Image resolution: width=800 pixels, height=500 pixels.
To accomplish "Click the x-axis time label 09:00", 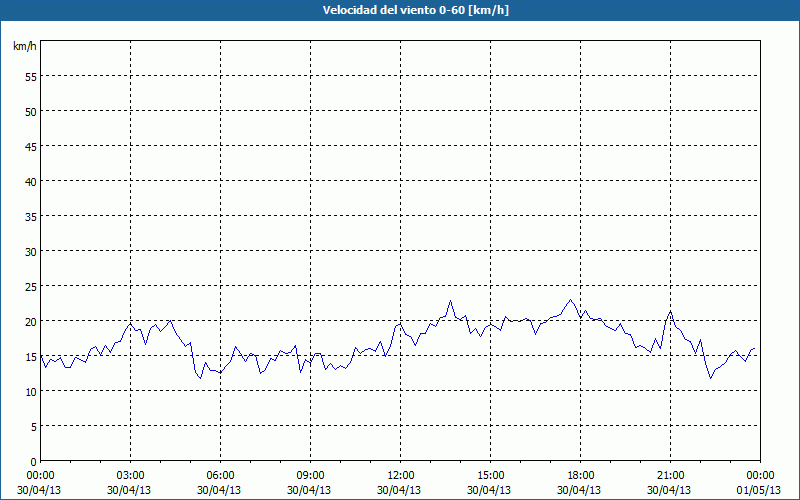I will tap(310, 476).
